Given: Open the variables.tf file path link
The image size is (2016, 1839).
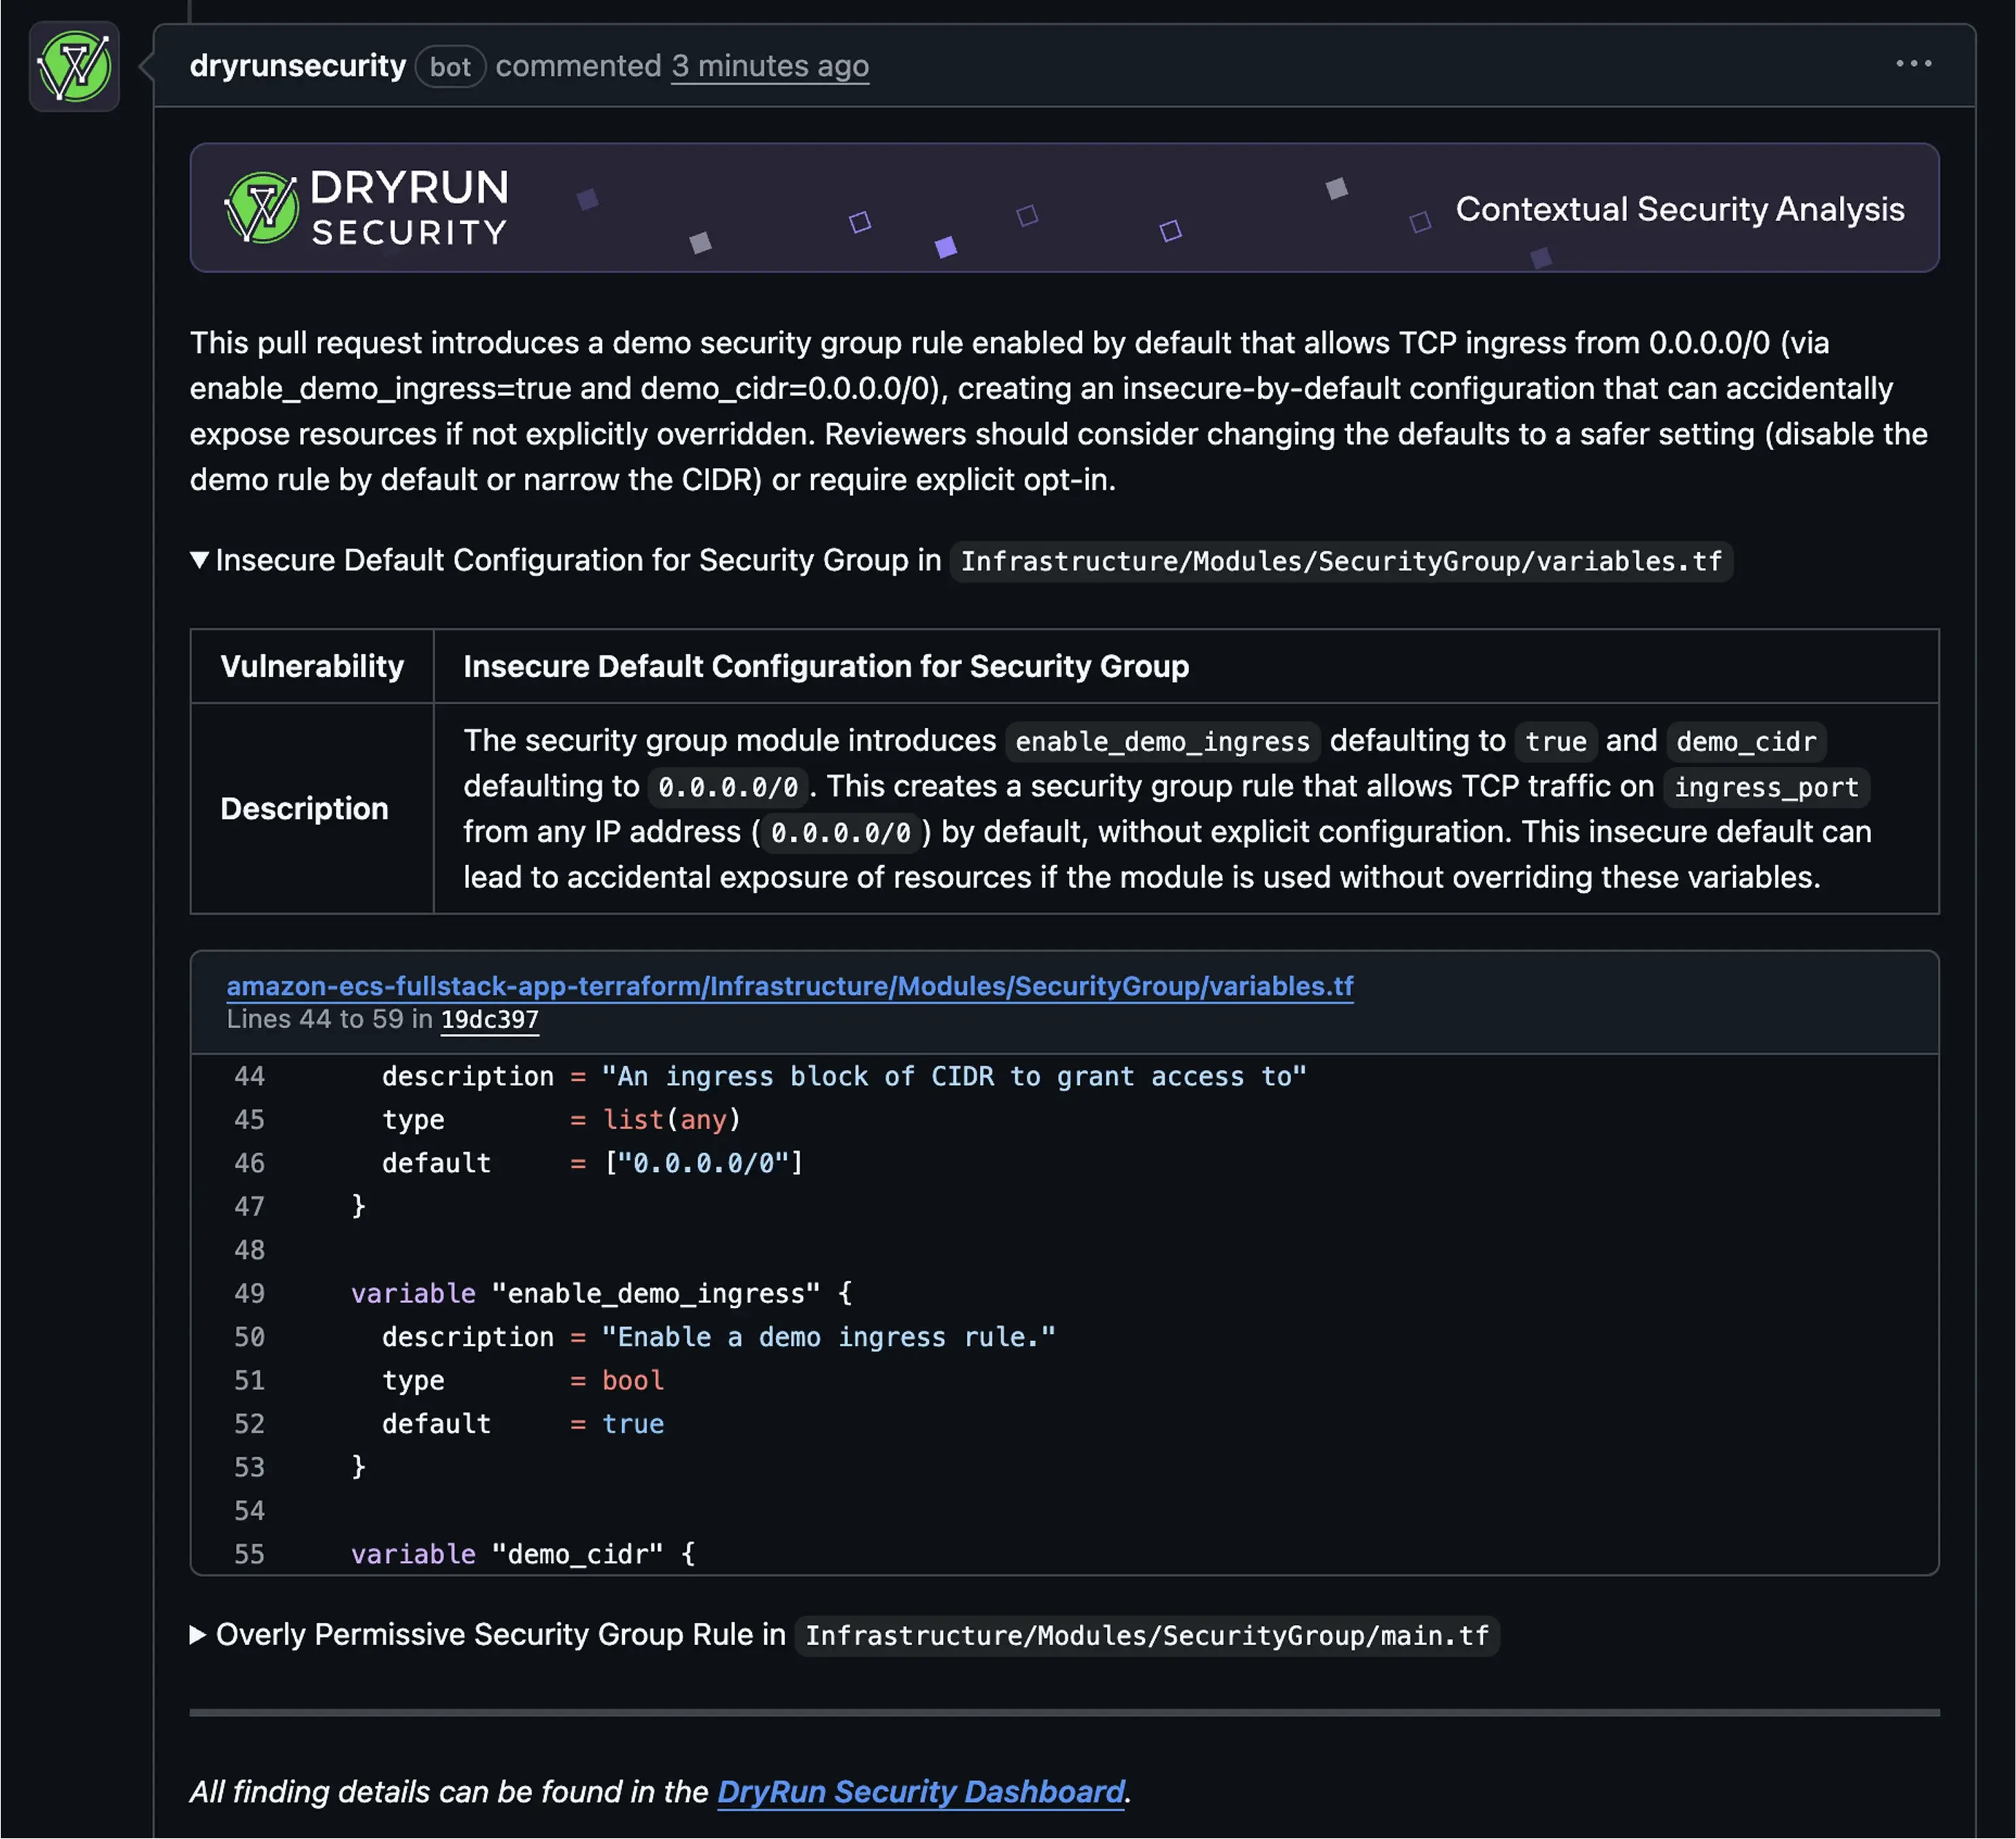Looking at the screenshot, I should [789, 986].
